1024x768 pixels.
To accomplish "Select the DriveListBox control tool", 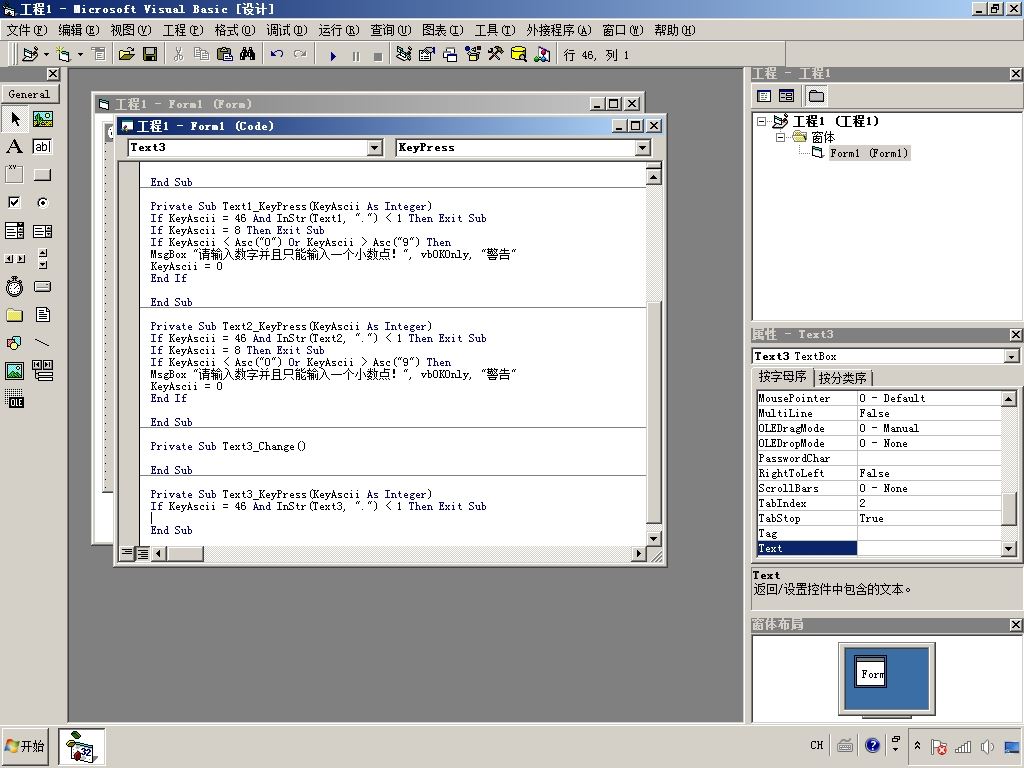I will point(42,287).
